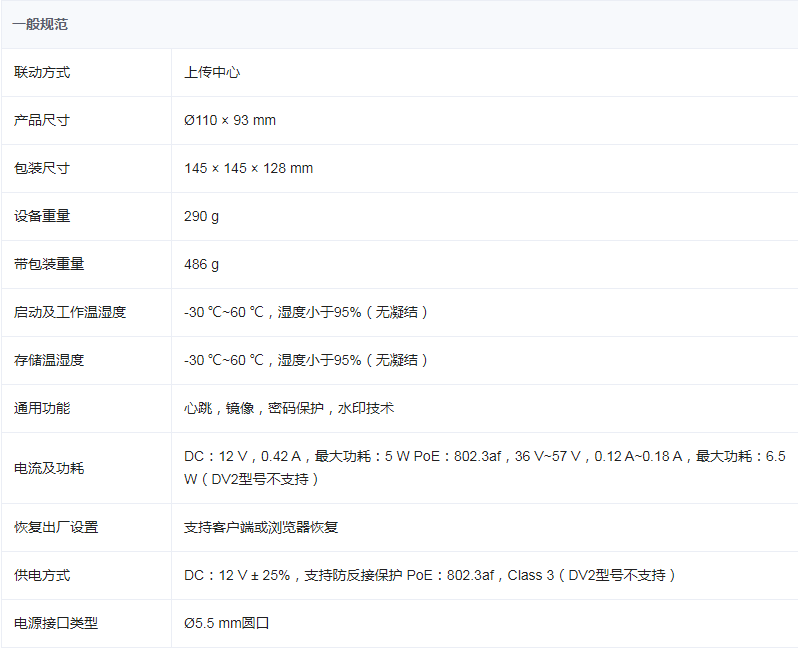Click the 上传中心 value cell
Screen dimensions: 798x648
coord(212,72)
